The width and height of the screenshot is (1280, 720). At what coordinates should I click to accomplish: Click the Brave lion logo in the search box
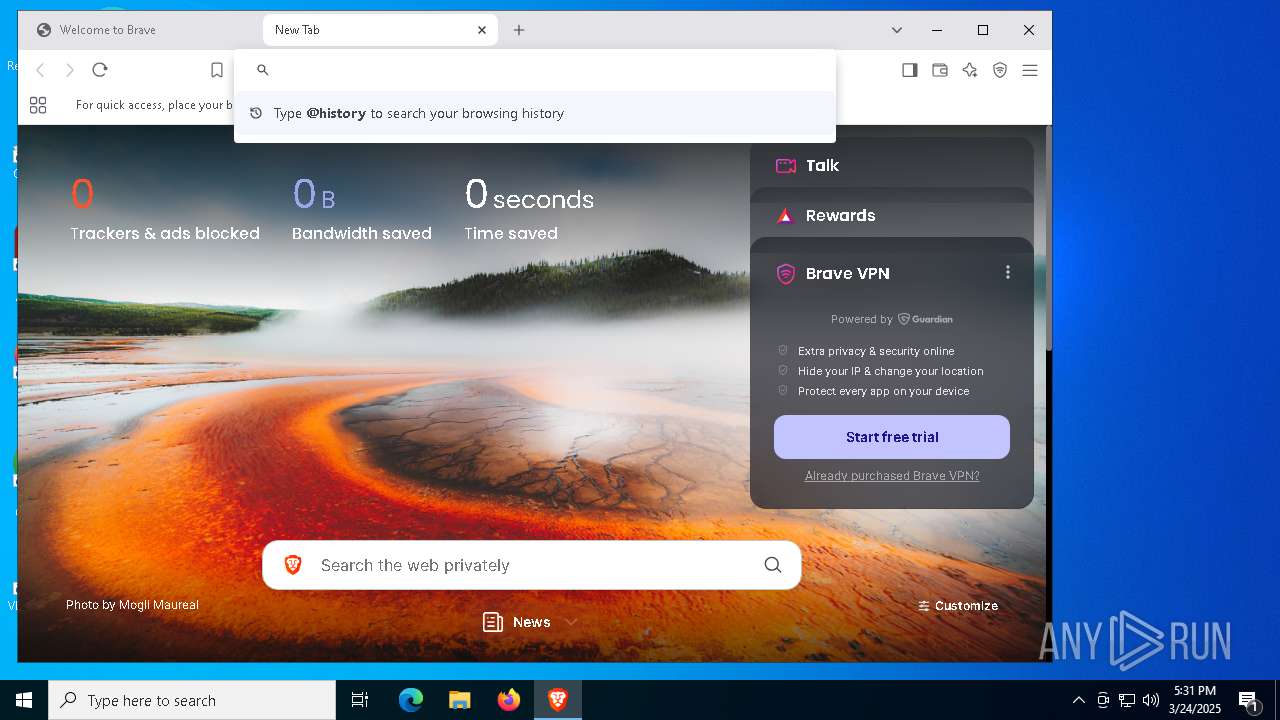(293, 565)
